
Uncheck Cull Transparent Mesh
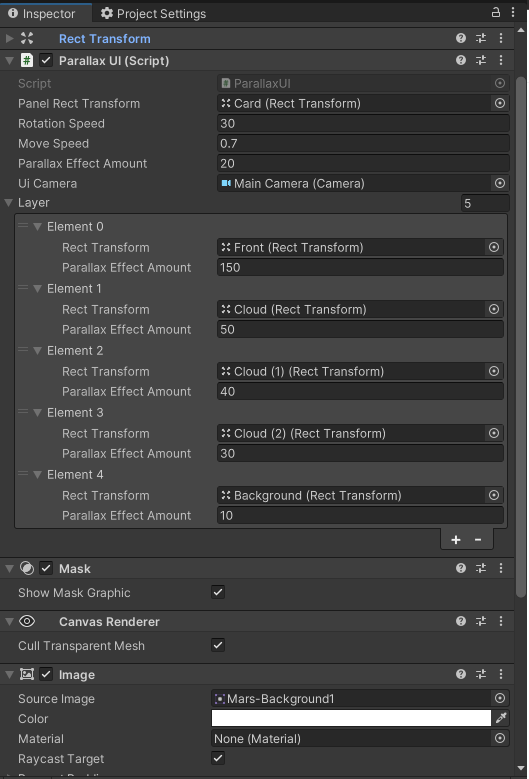click(x=218, y=645)
